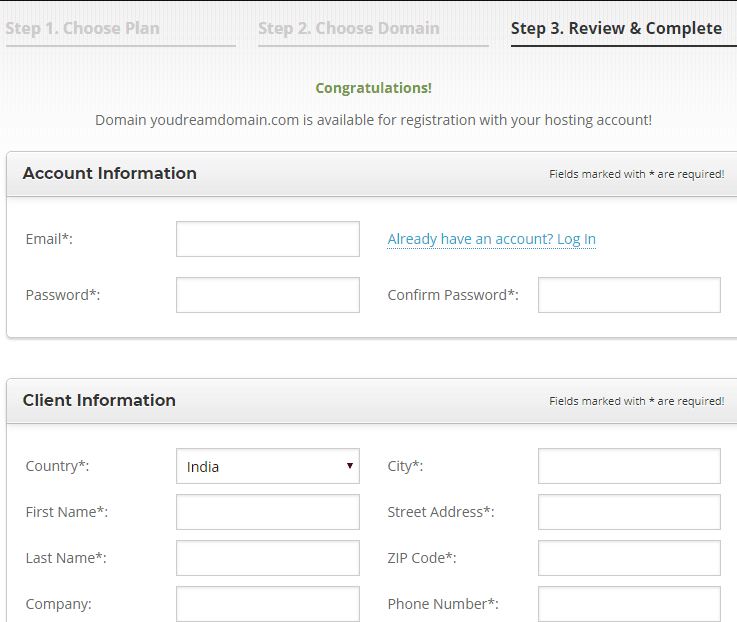Open the Country dropdown showing India
Image resolution: width=737 pixels, height=622 pixels.
tap(267, 466)
